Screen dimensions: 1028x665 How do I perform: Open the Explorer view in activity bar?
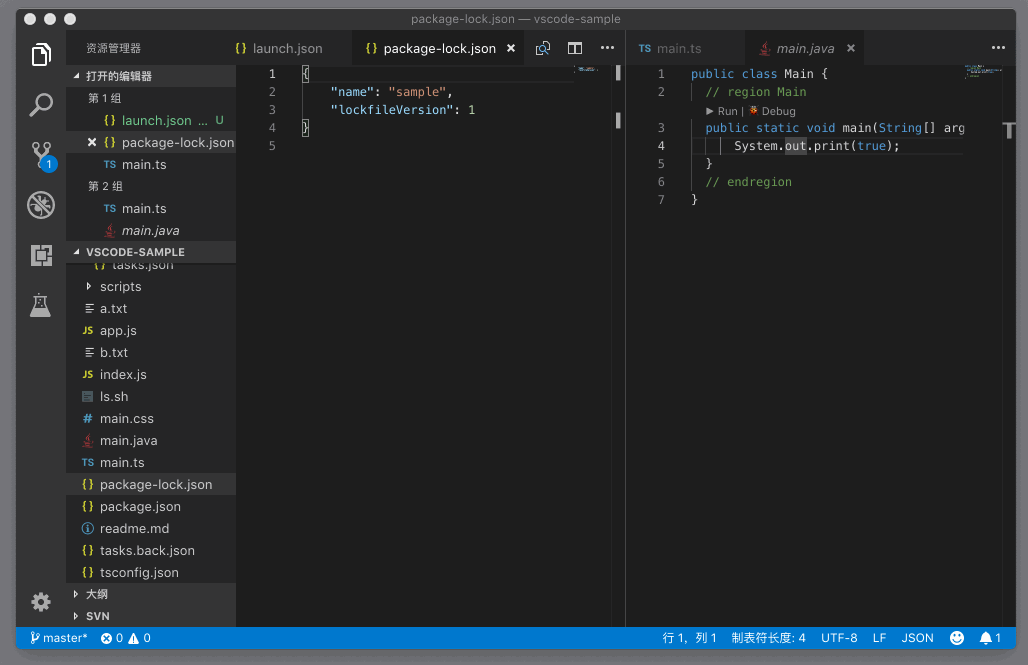click(41, 55)
